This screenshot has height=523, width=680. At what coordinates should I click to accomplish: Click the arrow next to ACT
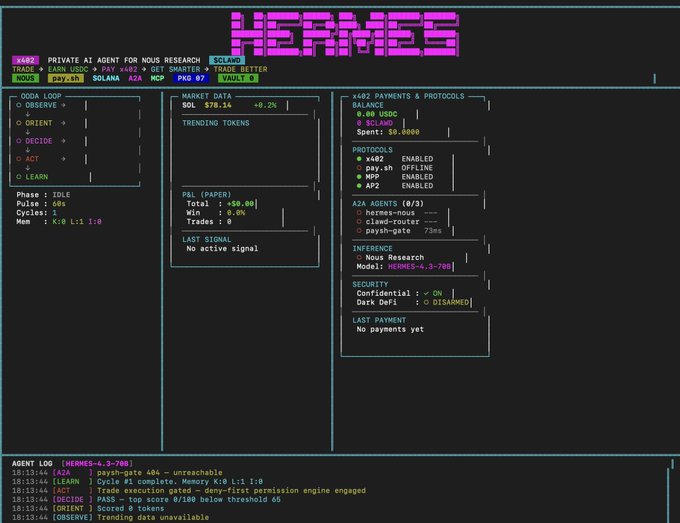(x=63, y=159)
